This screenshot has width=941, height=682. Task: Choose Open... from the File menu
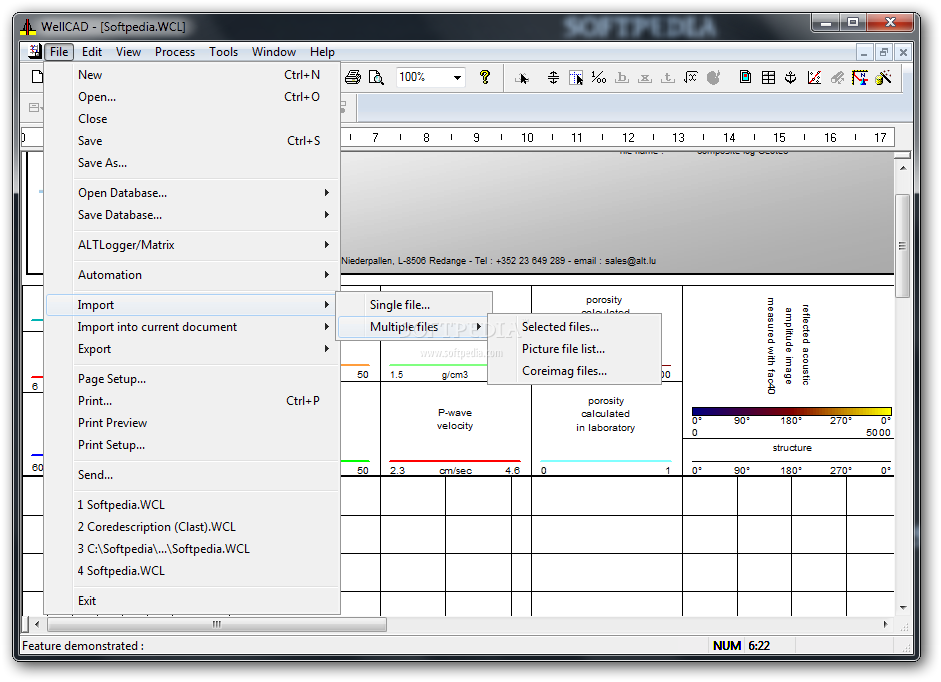pyautogui.click(x=193, y=97)
